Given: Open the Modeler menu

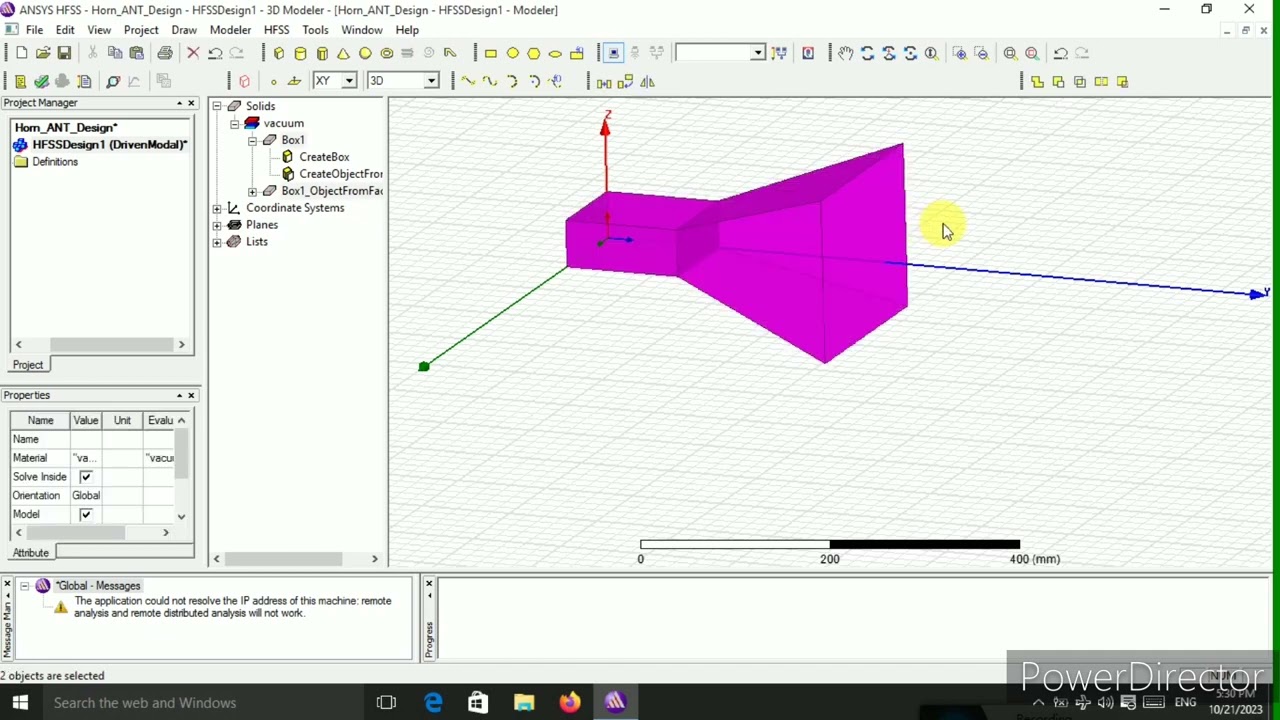Looking at the screenshot, I should (x=230, y=30).
